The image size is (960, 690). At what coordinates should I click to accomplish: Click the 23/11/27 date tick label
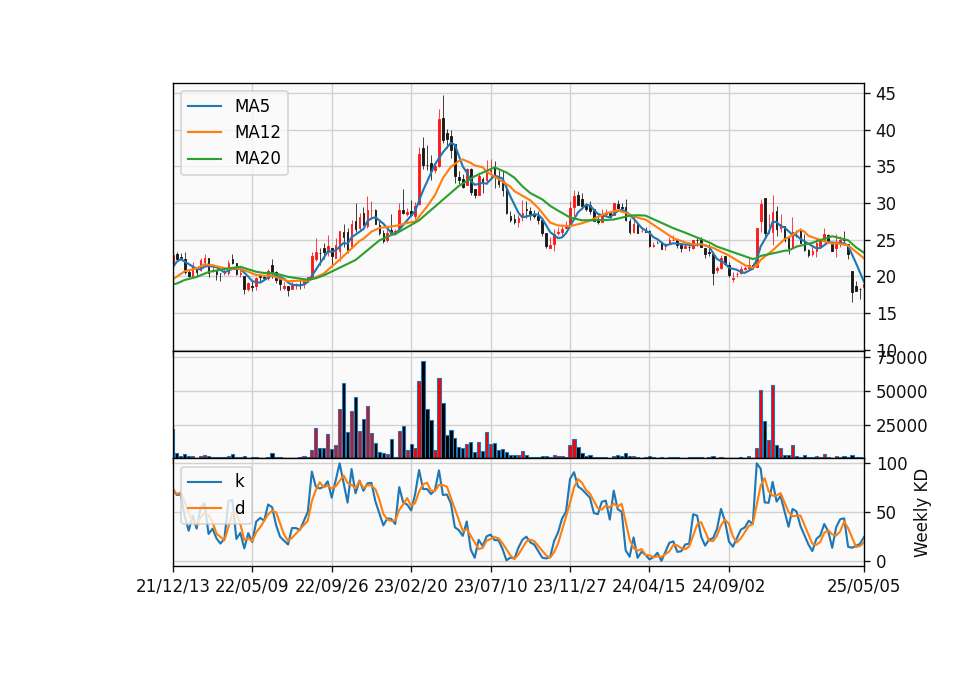click(x=569, y=587)
